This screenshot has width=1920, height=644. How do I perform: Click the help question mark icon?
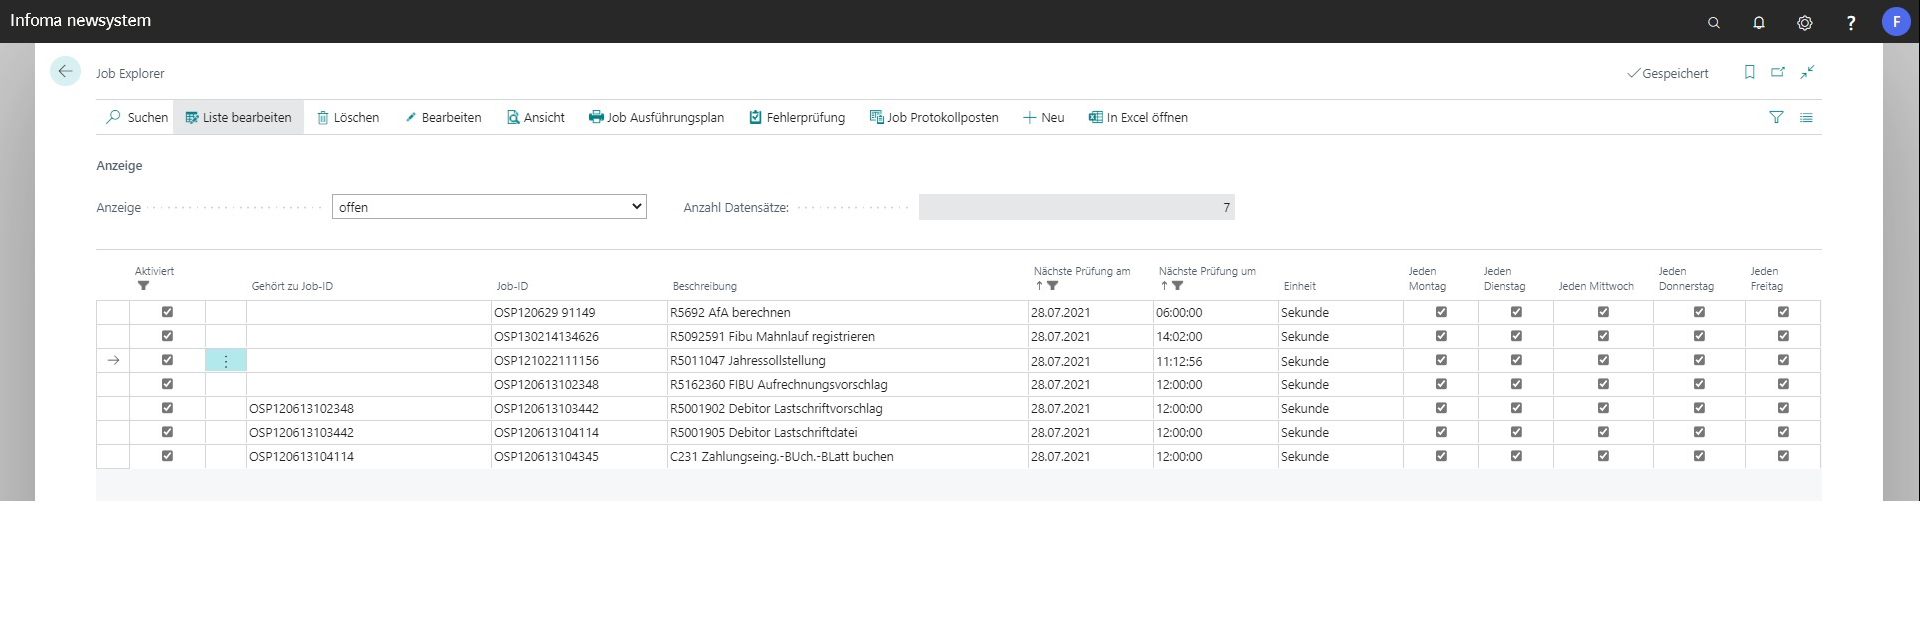(1851, 22)
